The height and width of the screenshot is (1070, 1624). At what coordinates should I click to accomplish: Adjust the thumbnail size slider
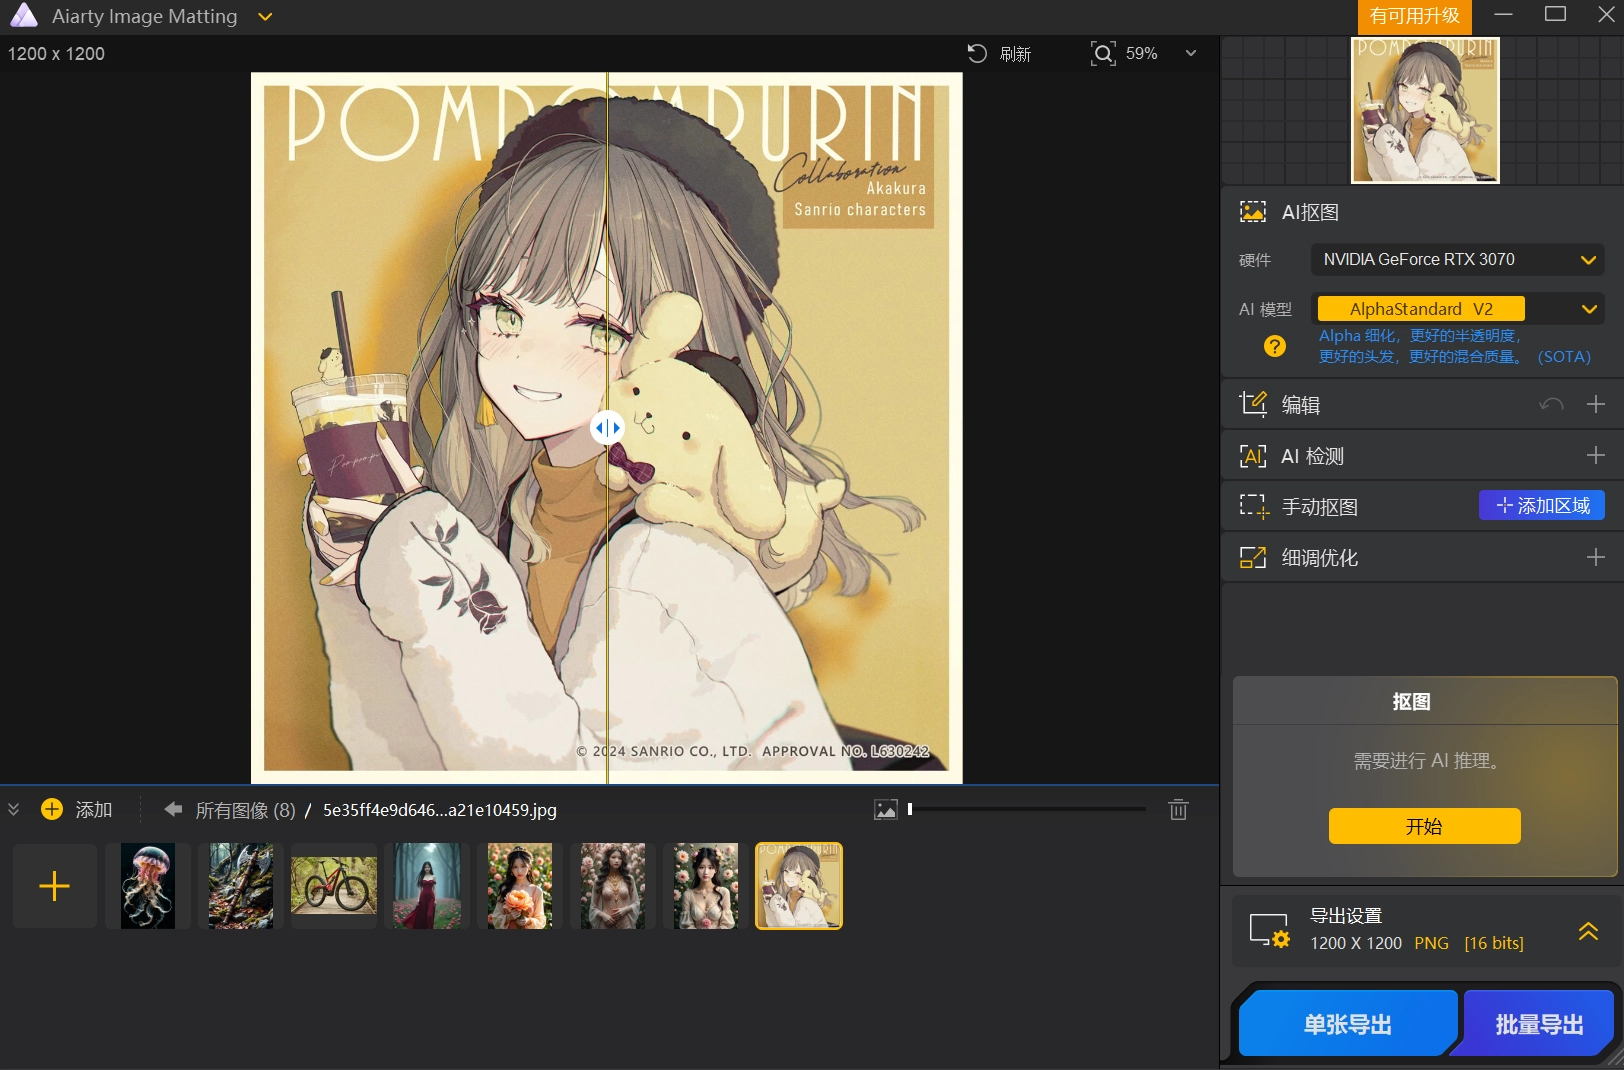[x=1027, y=809]
